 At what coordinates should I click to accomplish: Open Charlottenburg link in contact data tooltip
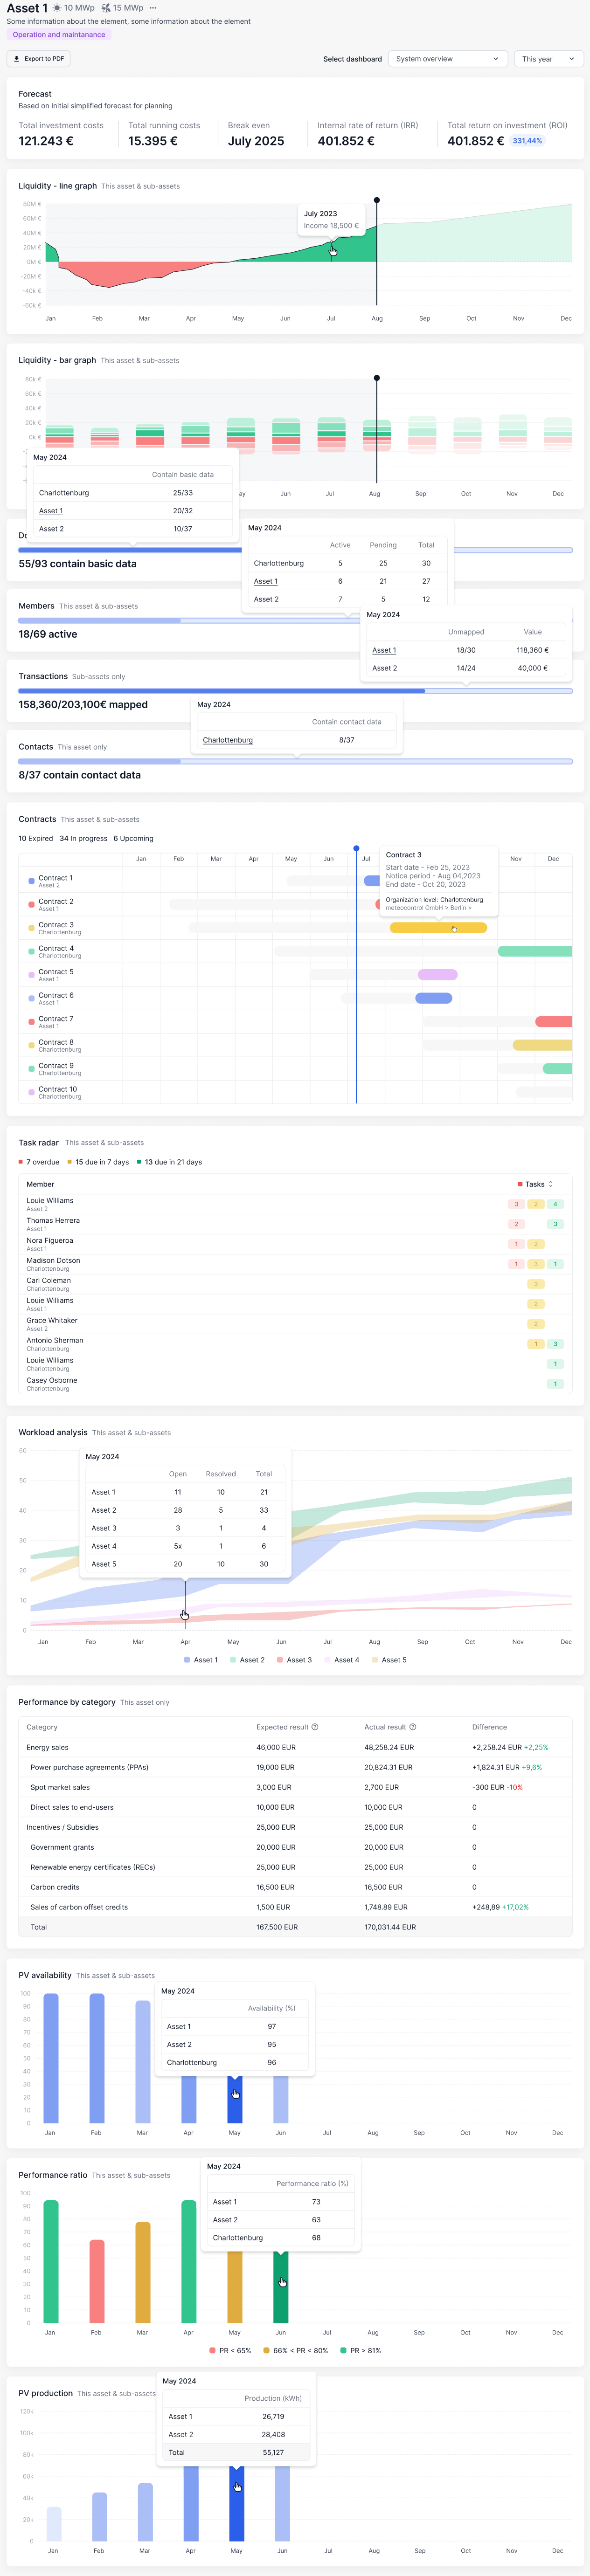tap(228, 740)
